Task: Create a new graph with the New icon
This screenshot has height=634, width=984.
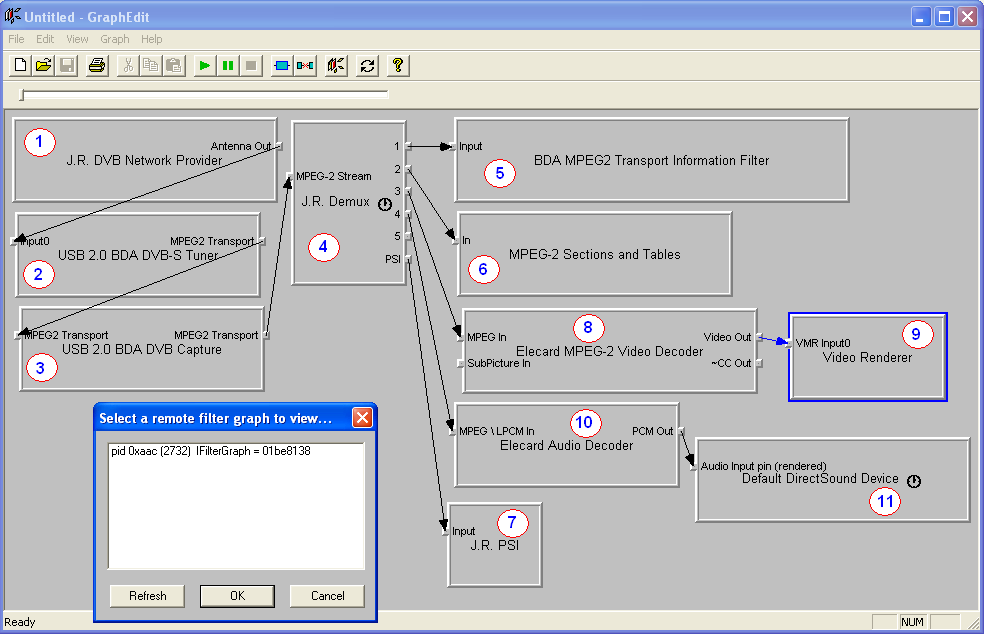Action: tap(20, 65)
